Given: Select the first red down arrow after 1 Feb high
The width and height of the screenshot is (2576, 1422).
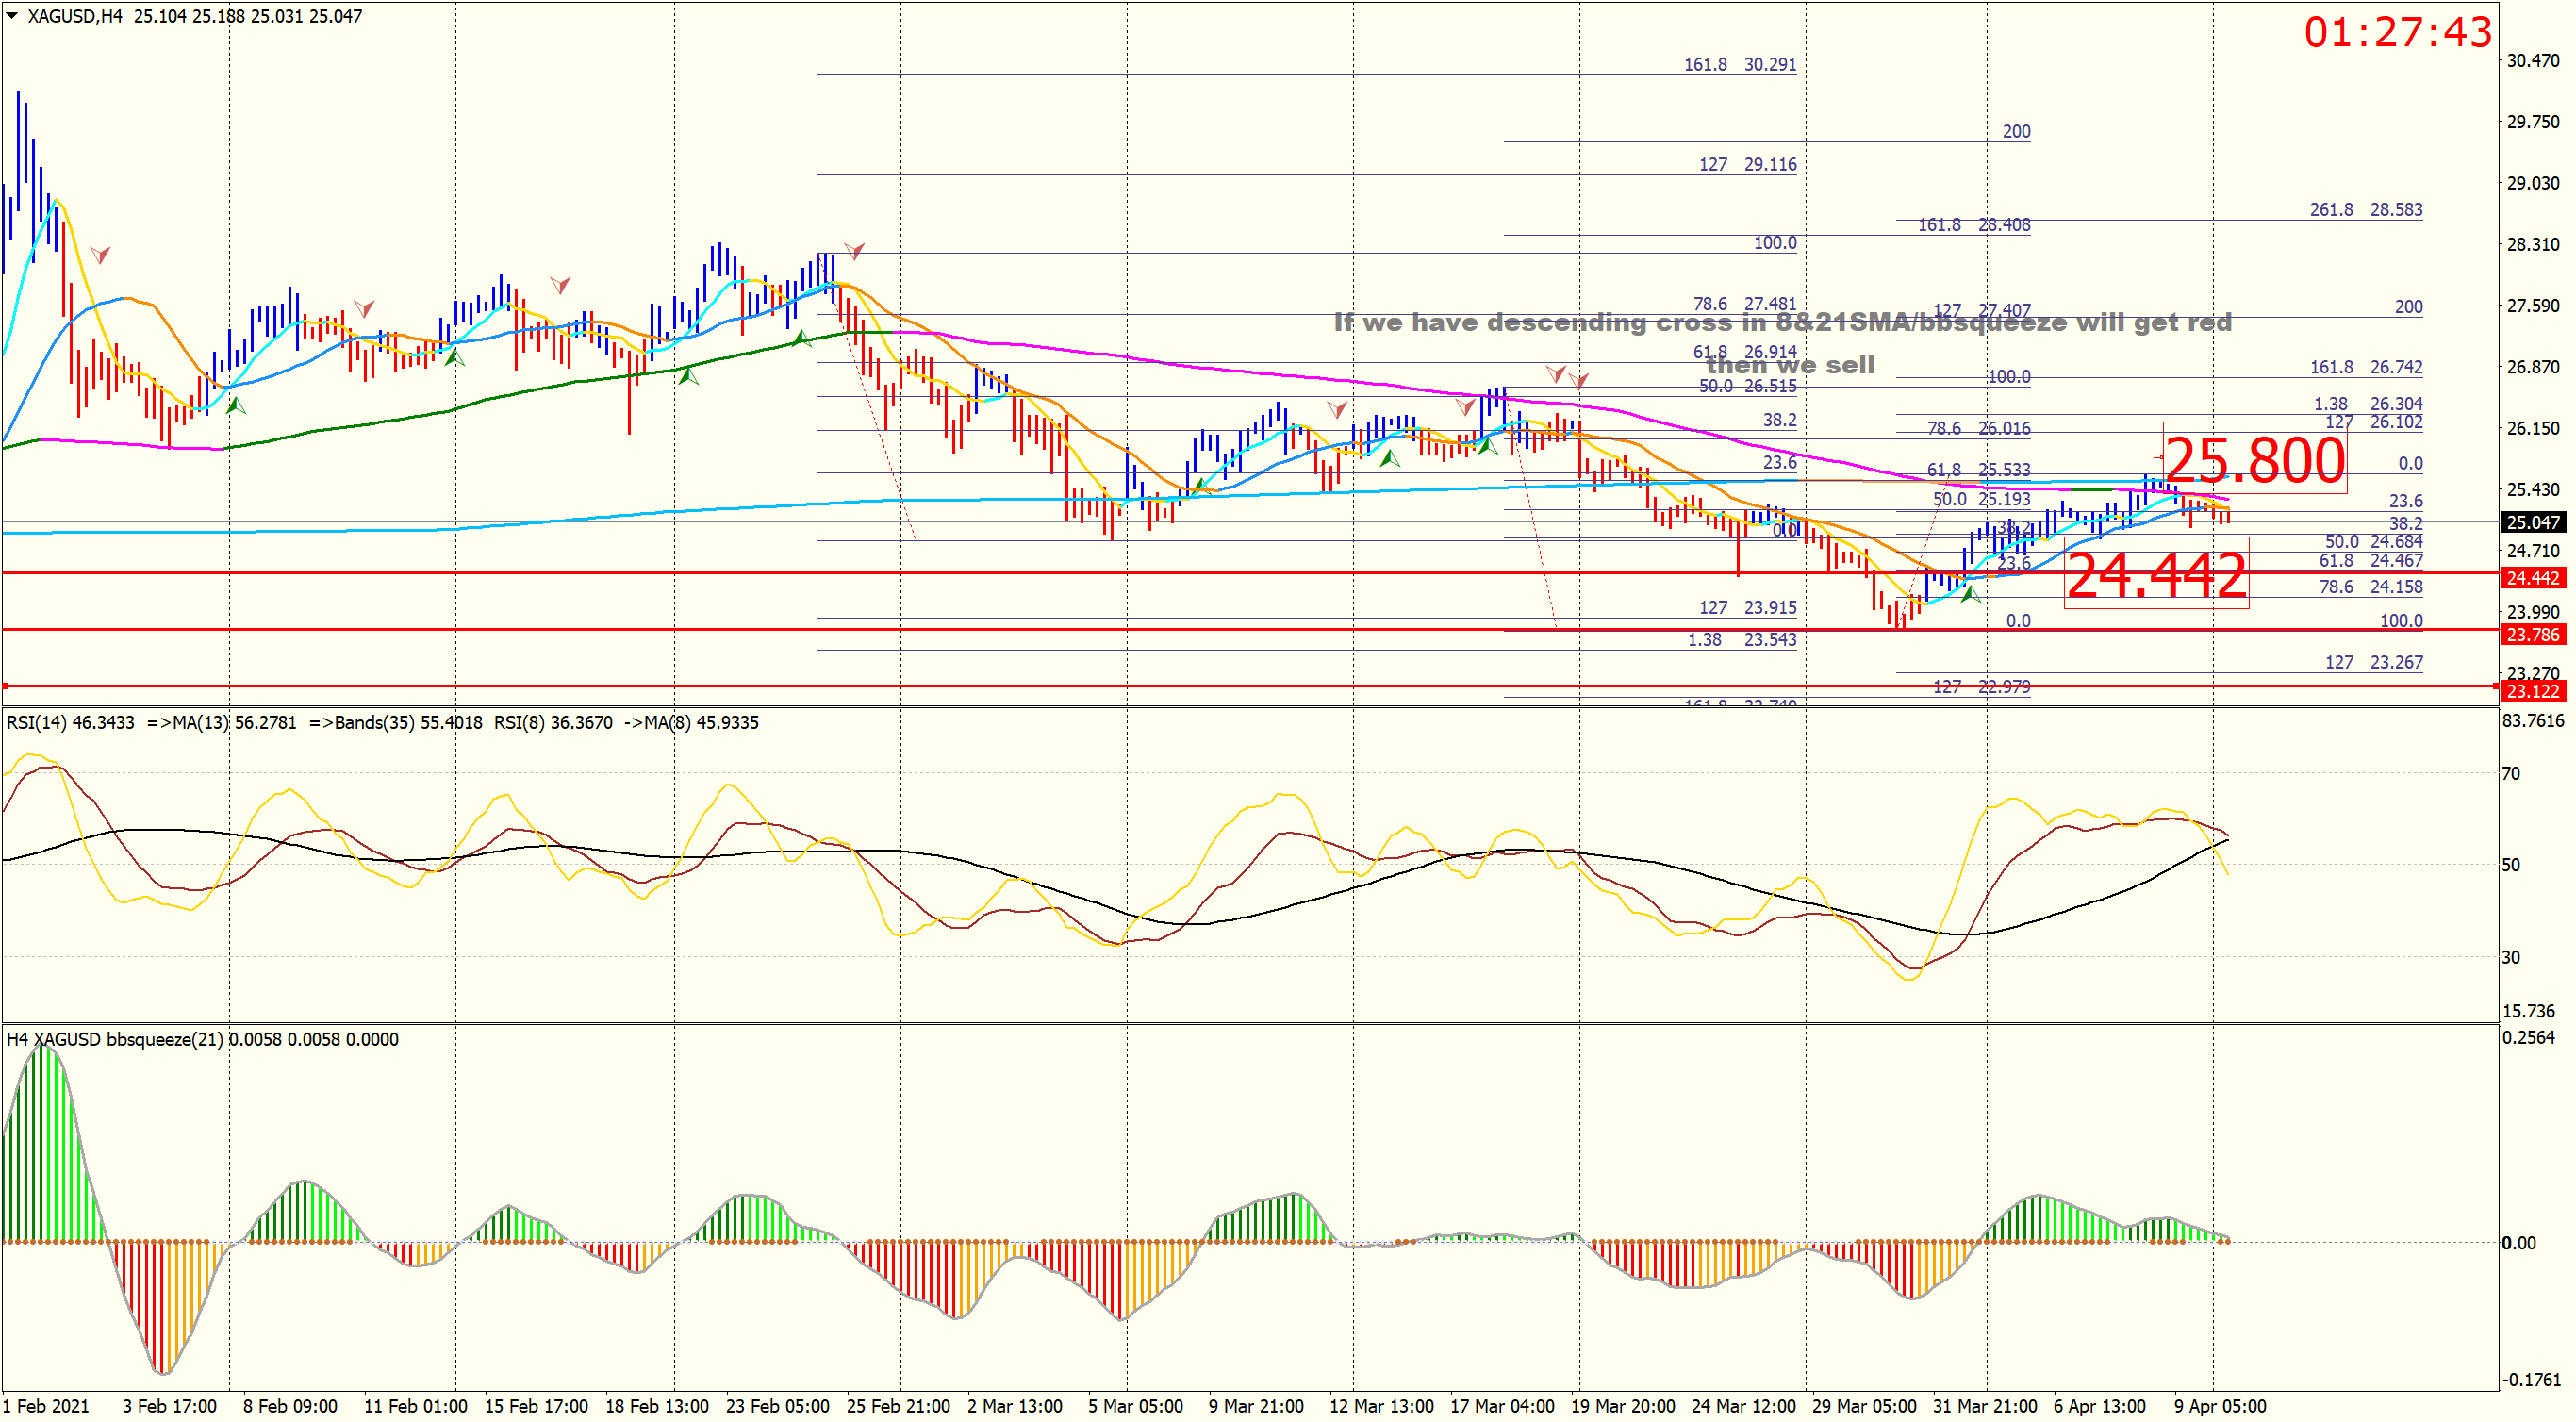Looking at the screenshot, I should pyautogui.click(x=100, y=254).
